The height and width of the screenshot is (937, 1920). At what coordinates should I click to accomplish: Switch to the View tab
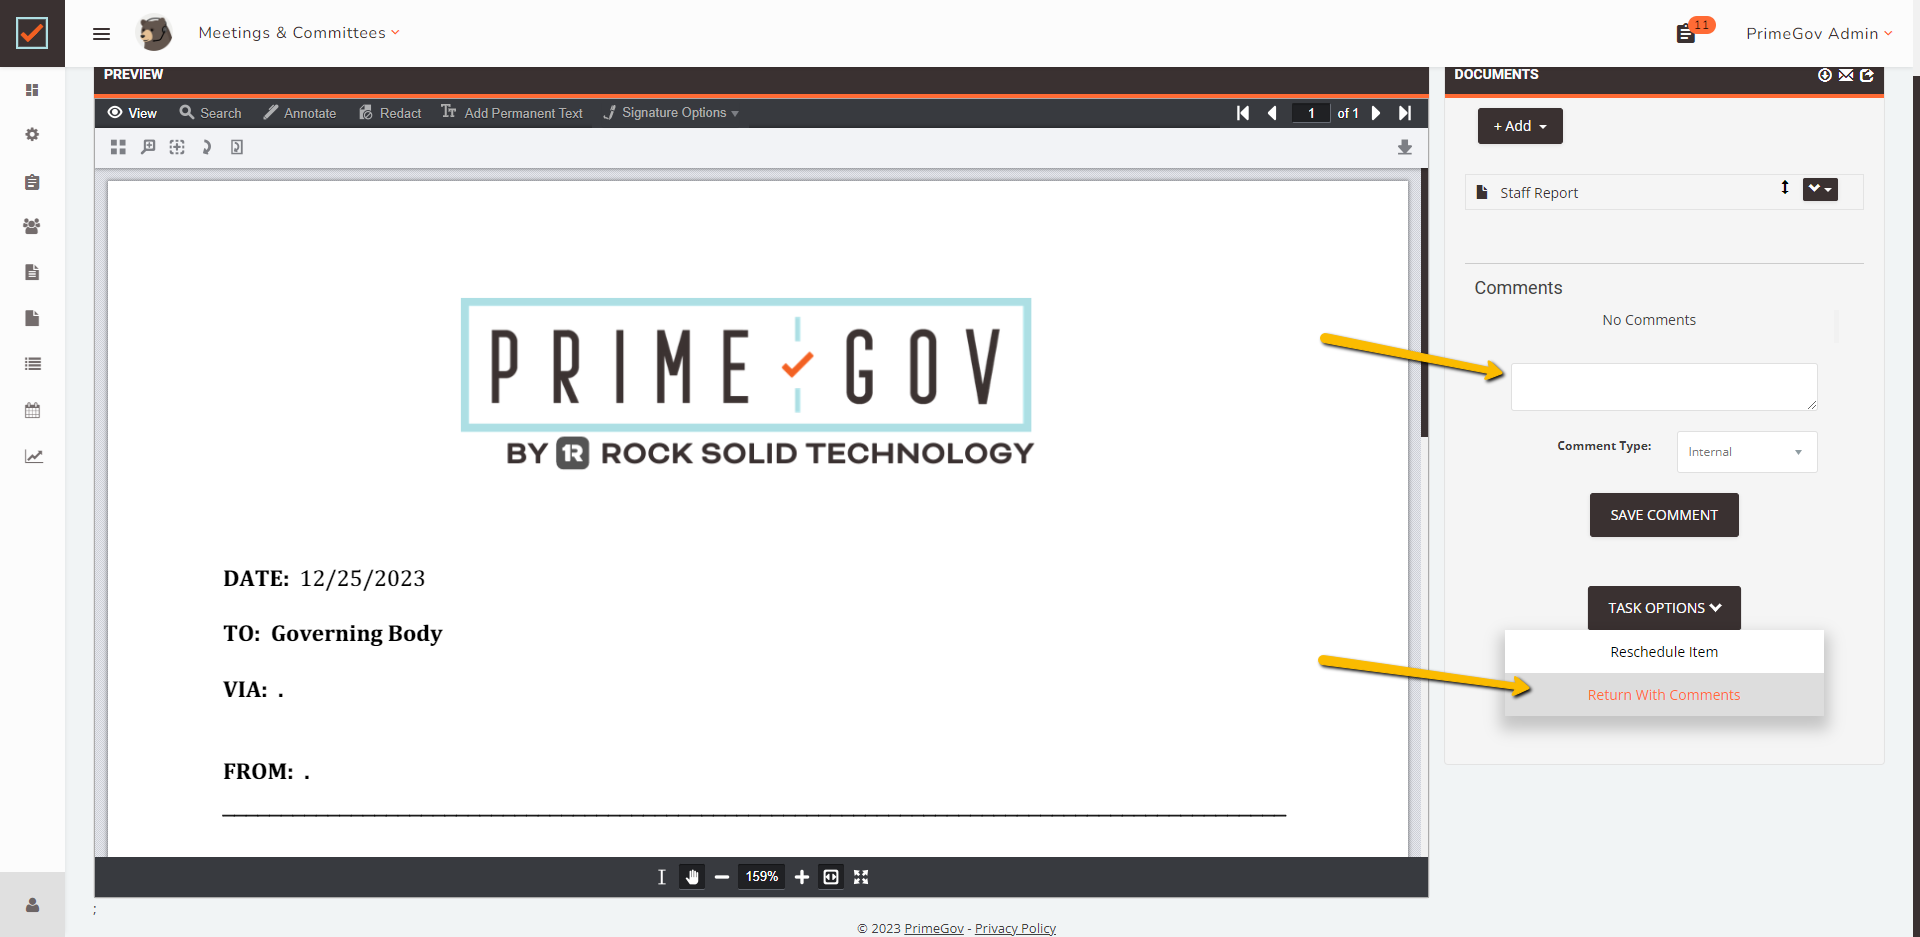pyautogui.click(x=132, y=113)
